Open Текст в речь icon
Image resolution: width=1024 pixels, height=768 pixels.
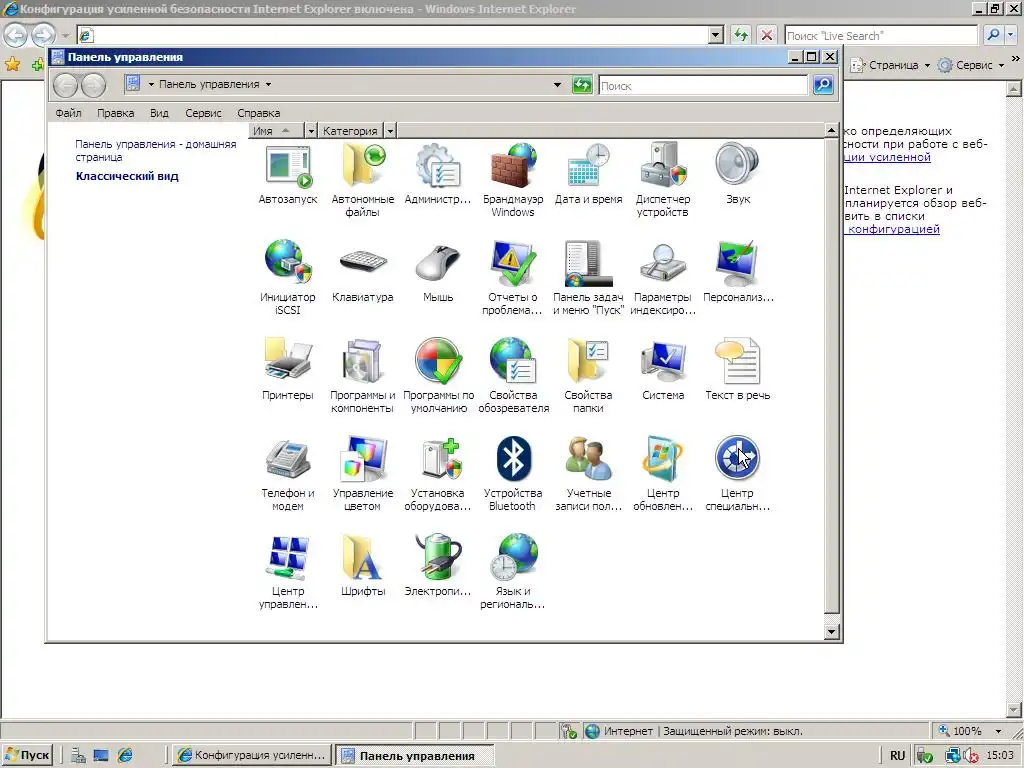737,370
